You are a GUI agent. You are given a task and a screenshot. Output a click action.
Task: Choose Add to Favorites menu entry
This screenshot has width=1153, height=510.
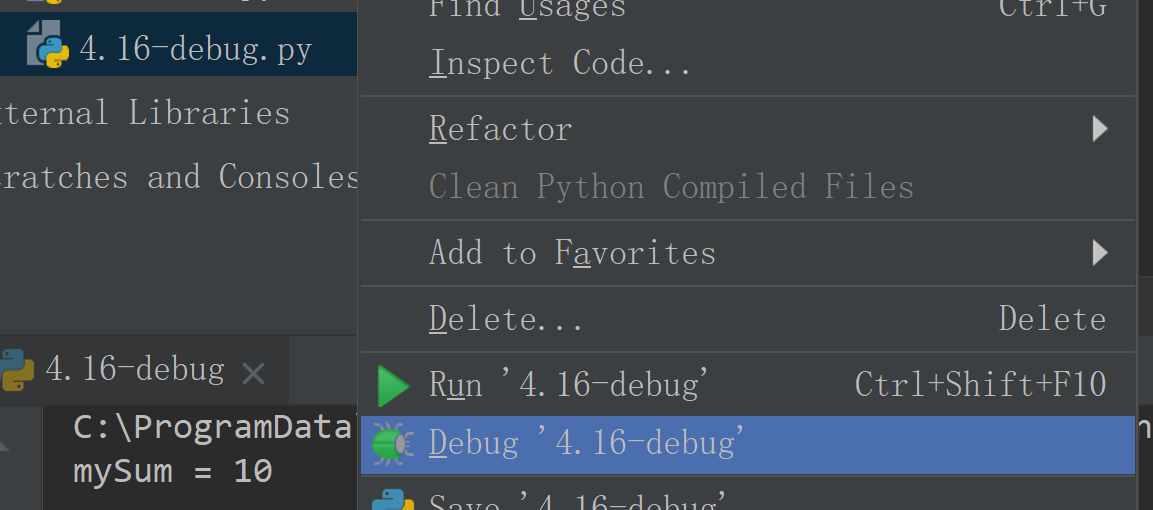click(572, 253)
